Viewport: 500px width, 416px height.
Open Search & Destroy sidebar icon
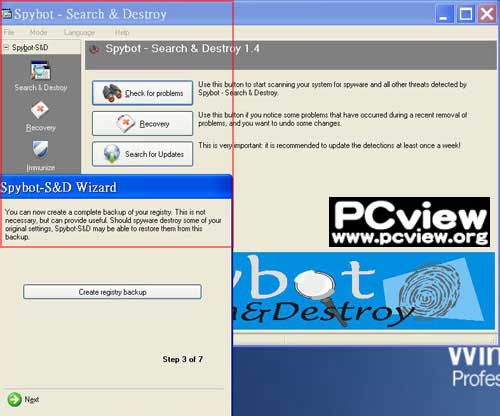[x=41, y=70]
